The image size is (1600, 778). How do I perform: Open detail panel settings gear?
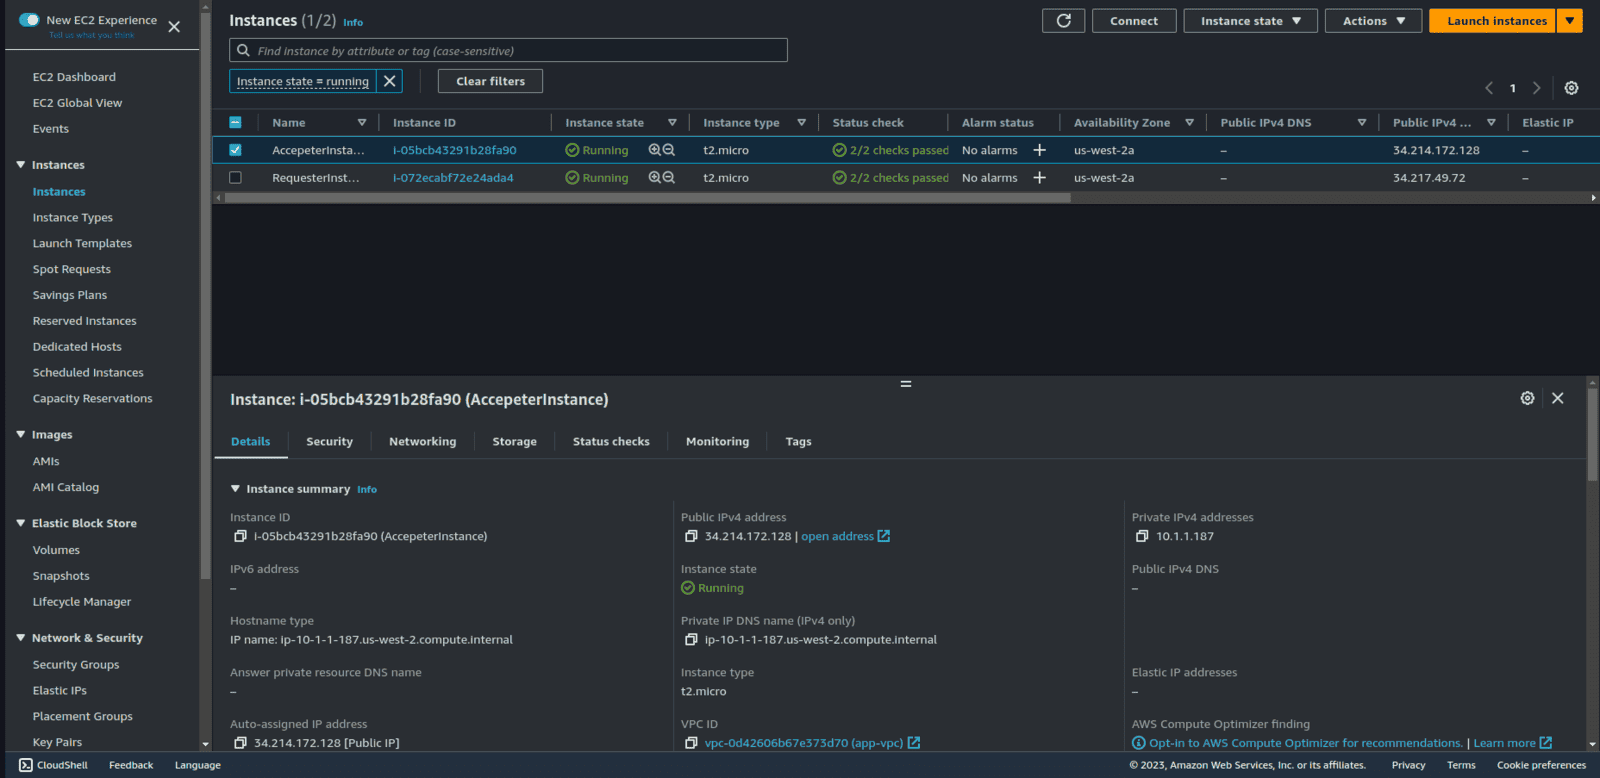tap(1527, 398)
